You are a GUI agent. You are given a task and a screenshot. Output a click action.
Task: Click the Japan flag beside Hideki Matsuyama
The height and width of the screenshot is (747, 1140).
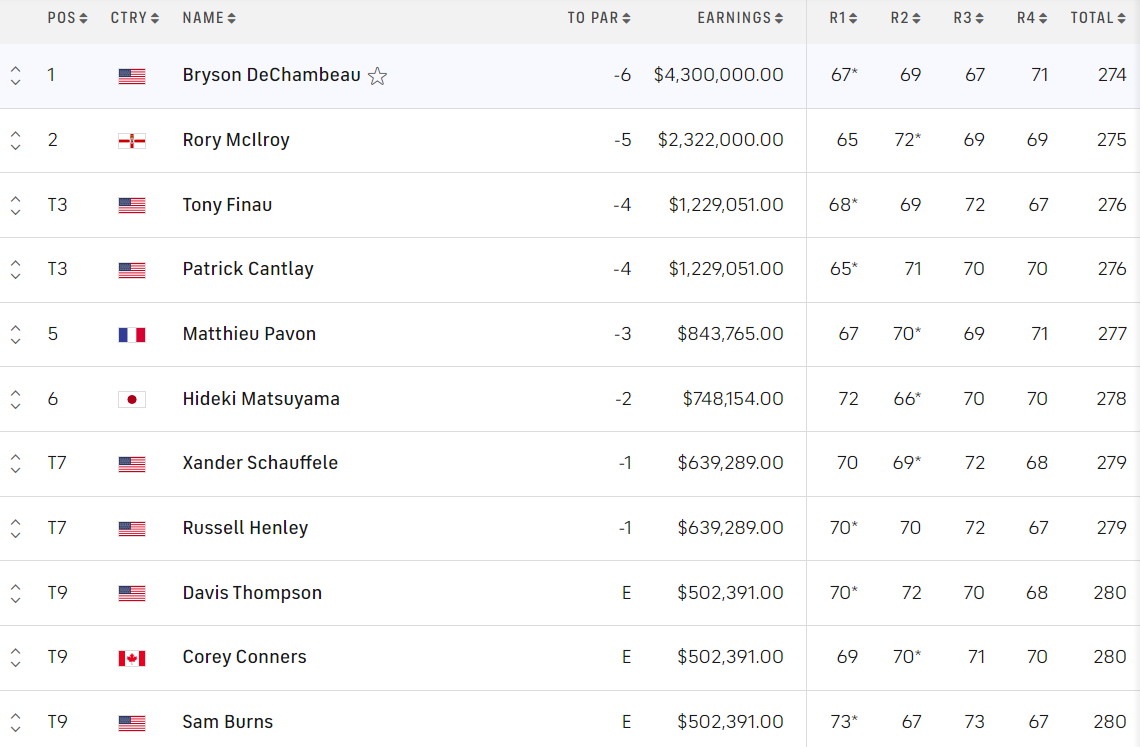[x=132, y=399]
